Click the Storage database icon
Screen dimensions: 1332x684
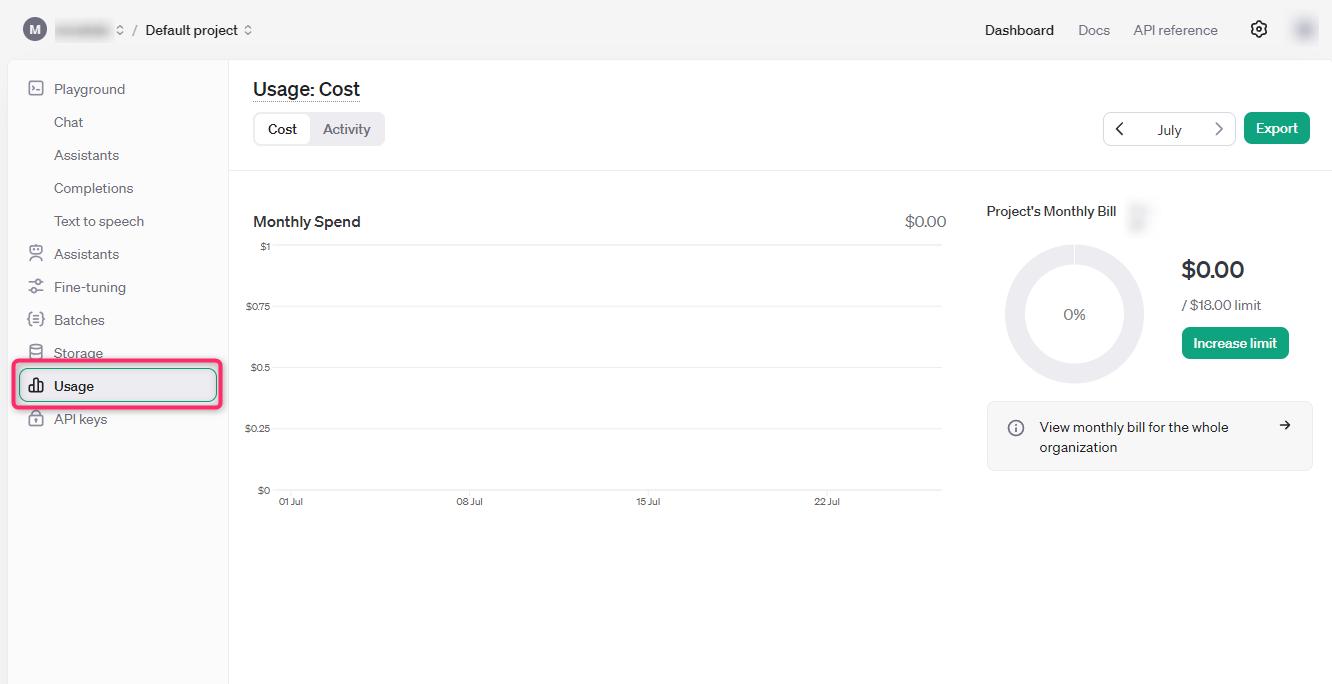[x=36, y=353]
